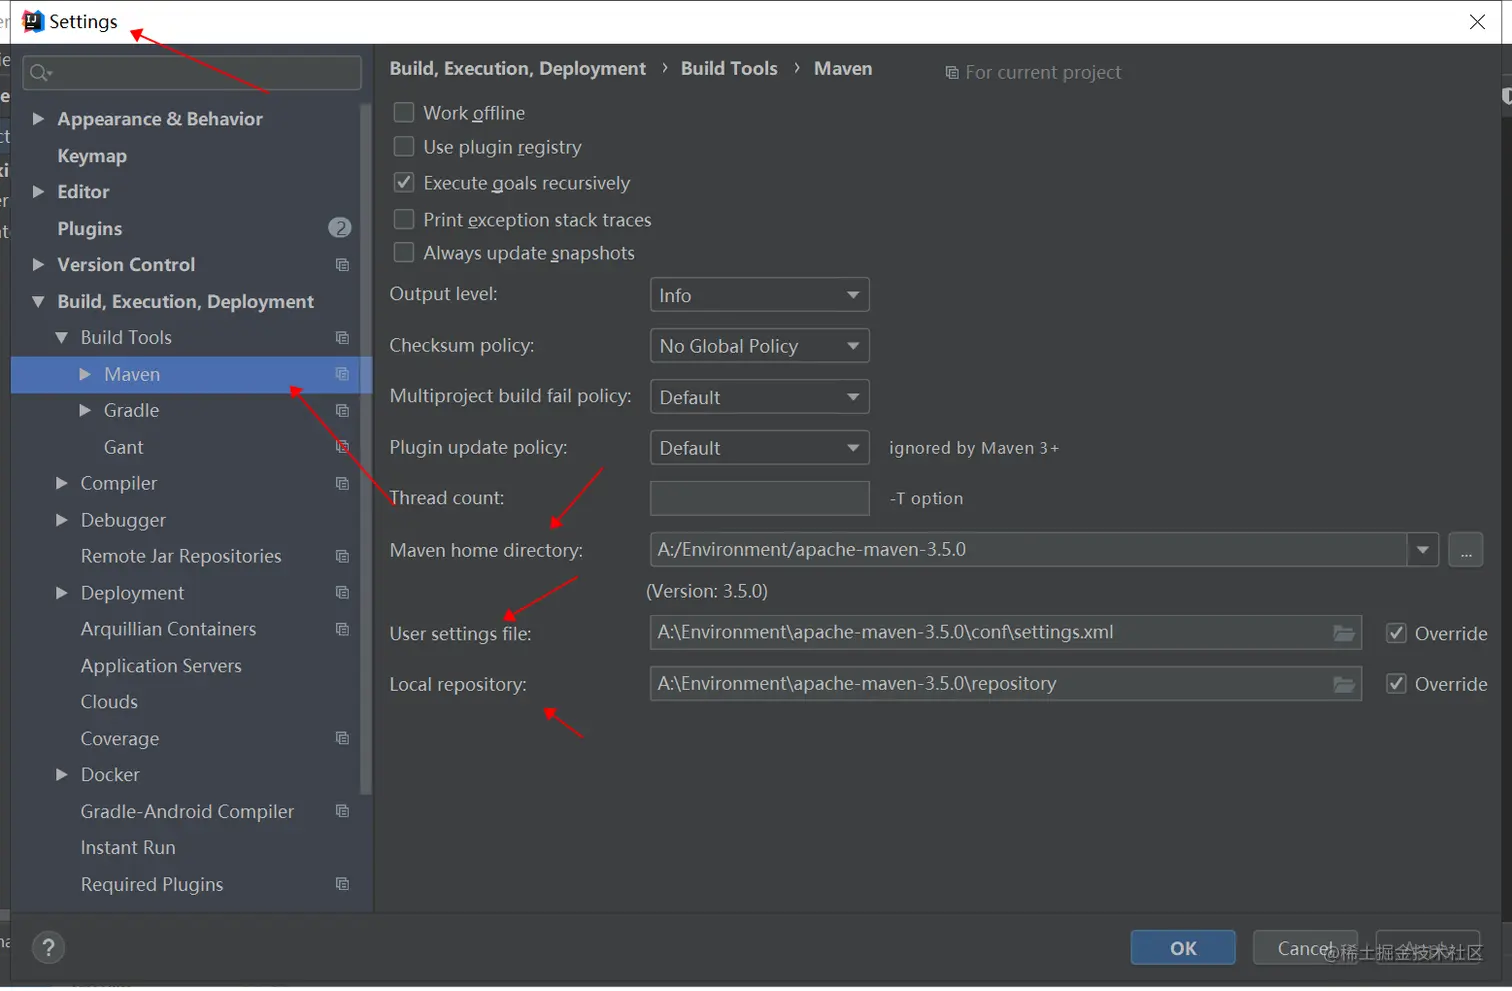Click the project-level icon beside Required Plugins
Viewport: 1512px width, 991px height.
pos(342,885)
